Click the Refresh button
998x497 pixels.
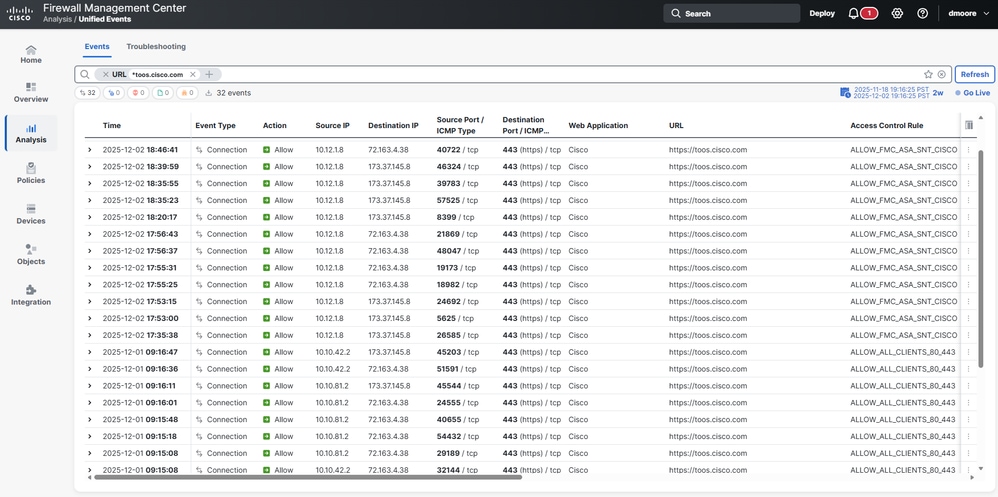pyautogui.click(x=974, y=74)
